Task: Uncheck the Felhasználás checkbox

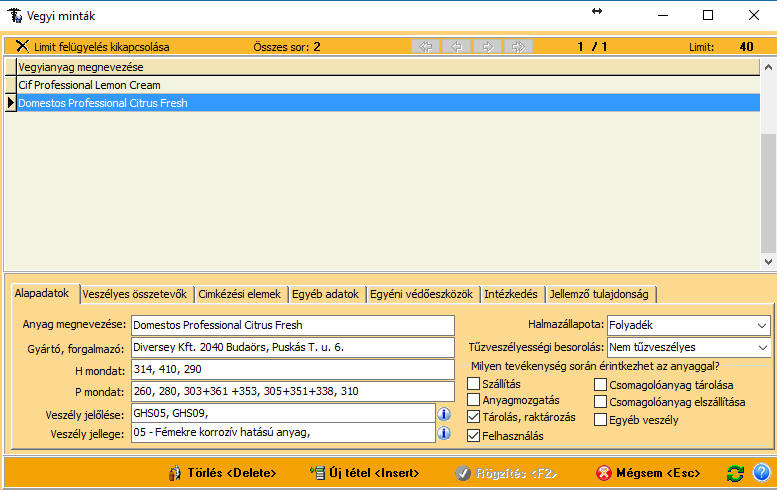Action: (473, 436)
